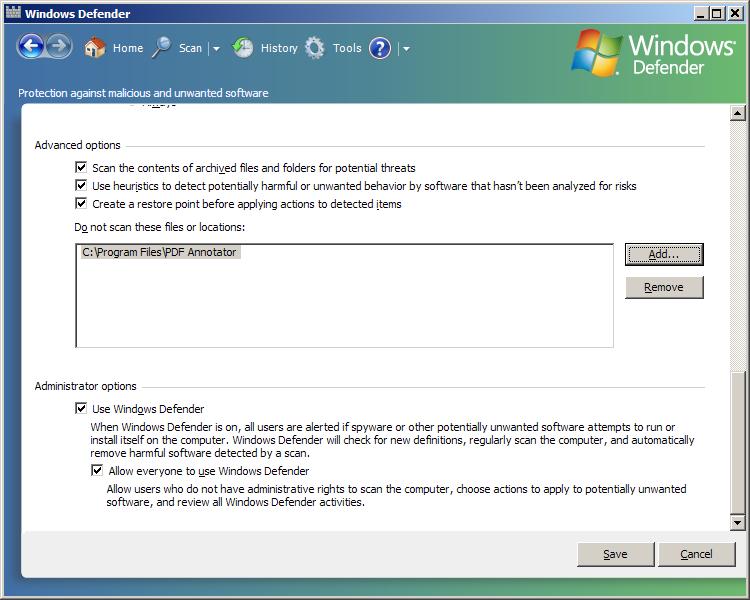Select C:\Program Files\PDF Annotator exclusion entry
This screenshot has height=600, width=750.
click(x=159, y=252)
